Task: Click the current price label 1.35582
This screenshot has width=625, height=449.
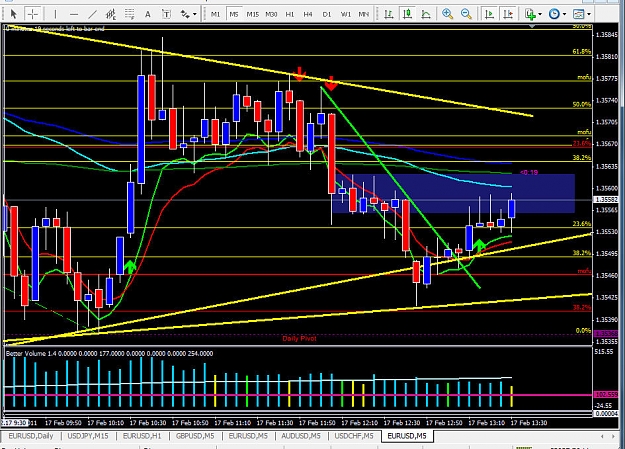Action: pos(606,199)
